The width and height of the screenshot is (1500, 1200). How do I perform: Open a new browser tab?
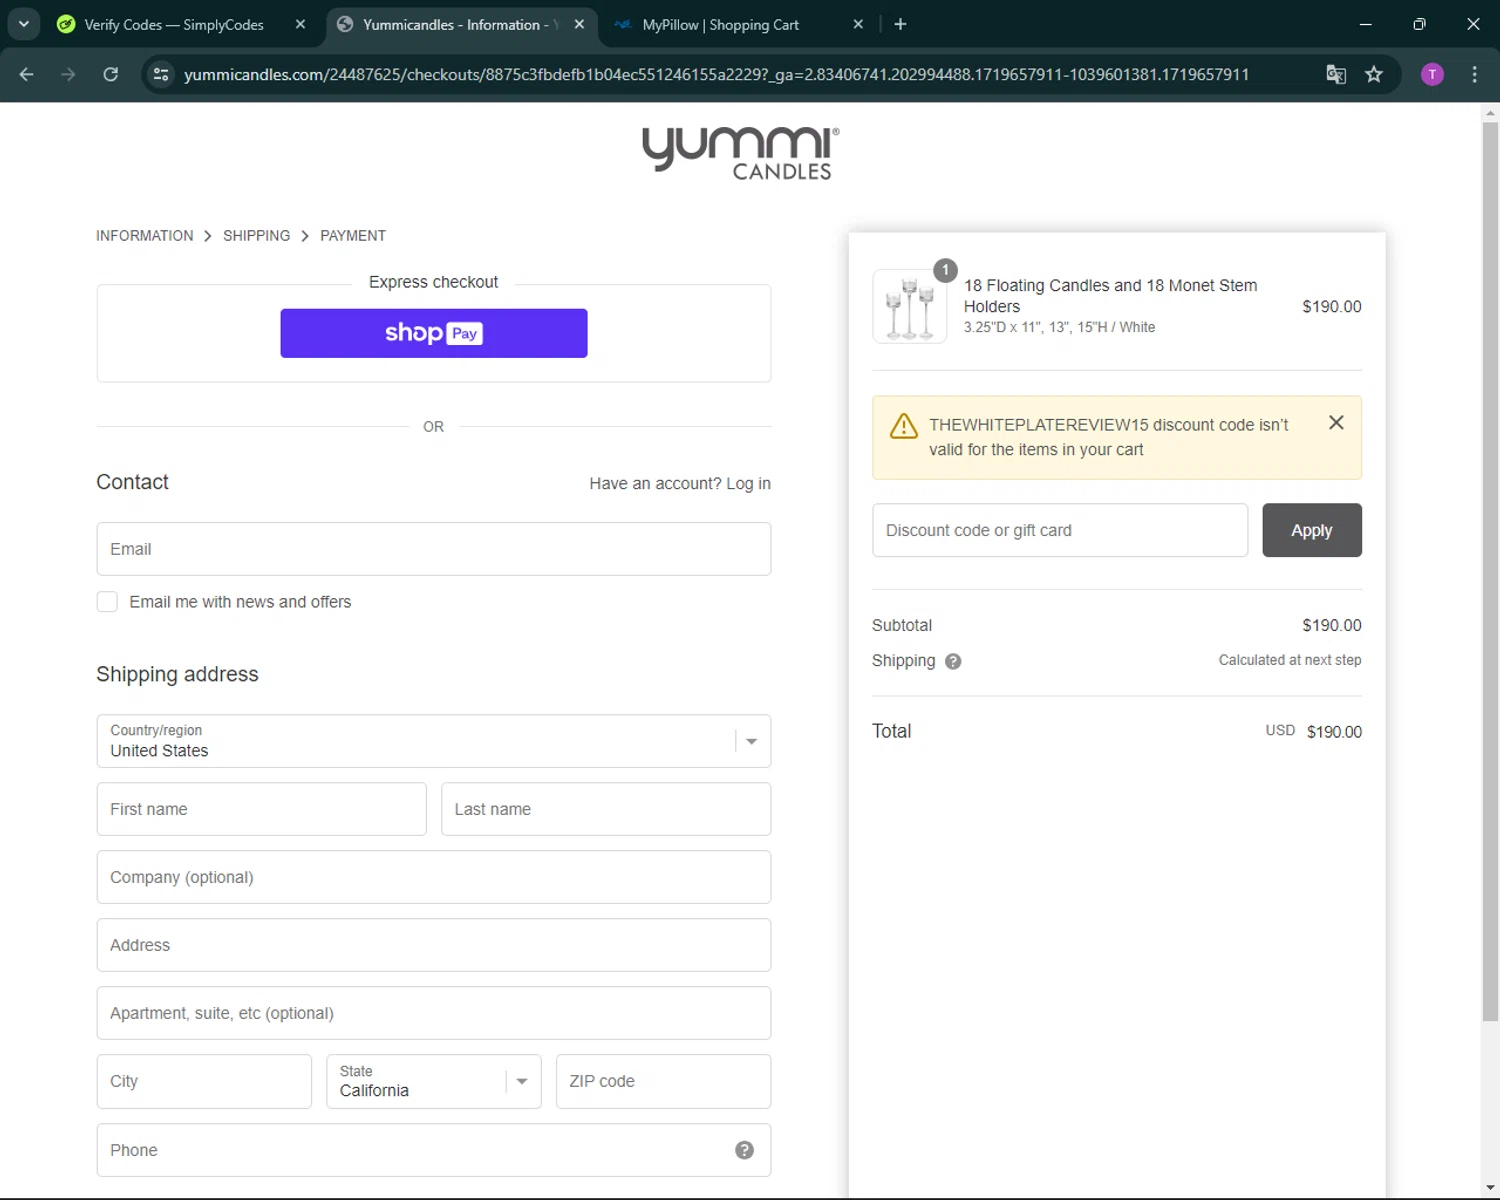(900, 24)
